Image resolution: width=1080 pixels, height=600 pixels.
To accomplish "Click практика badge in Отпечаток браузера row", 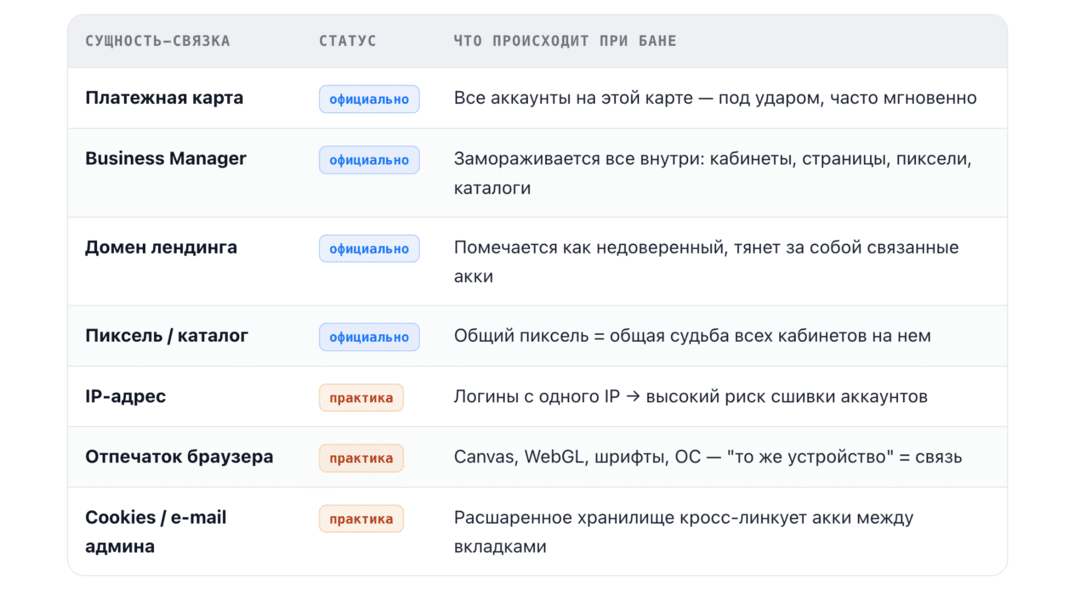I will (361, 458).
